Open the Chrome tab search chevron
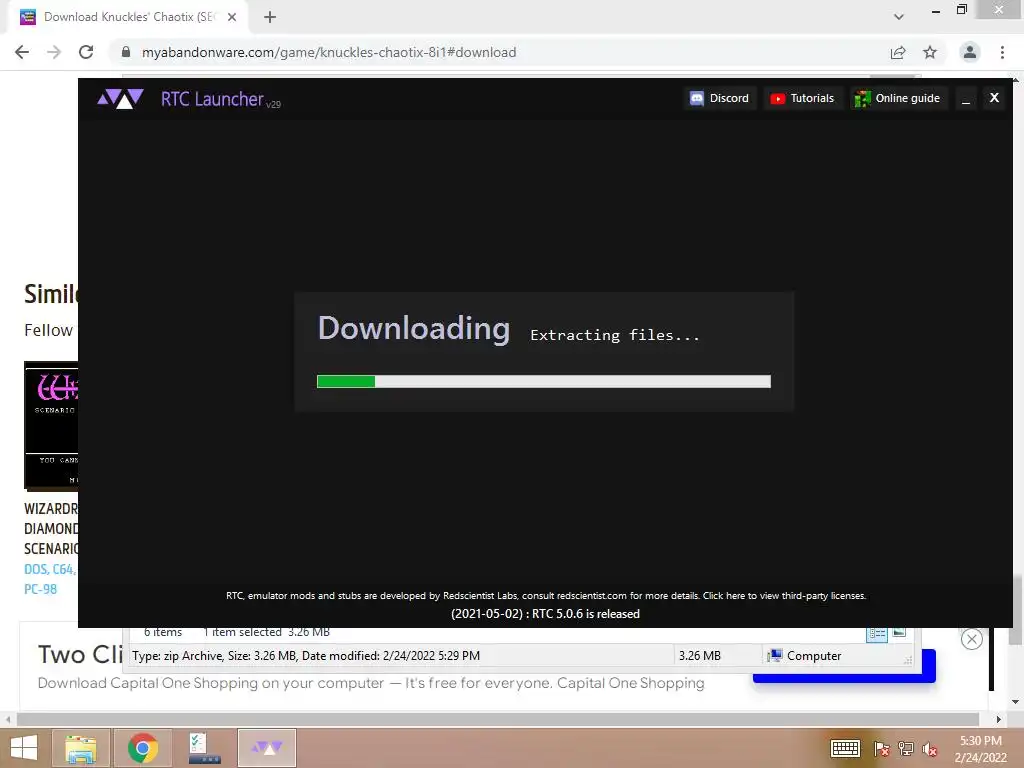This screenshot has width=1024, height=768. (899, 17)
